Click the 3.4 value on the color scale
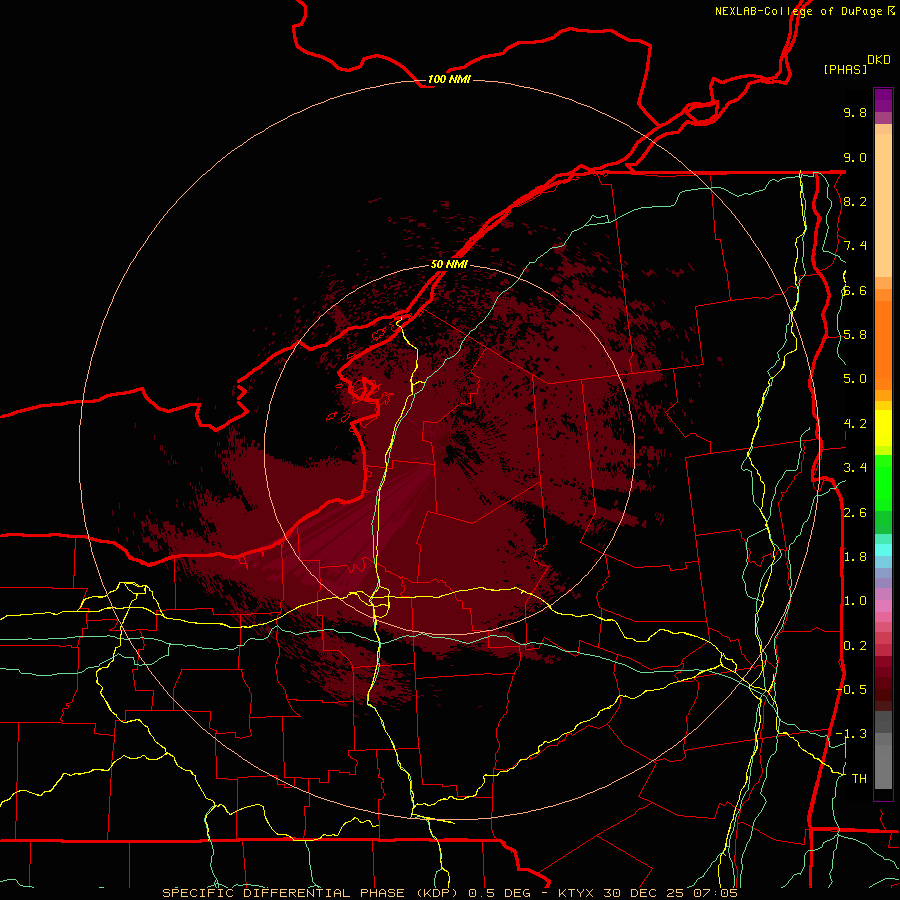The height and width of the screenshot is (900, 900). coord(855,468)
